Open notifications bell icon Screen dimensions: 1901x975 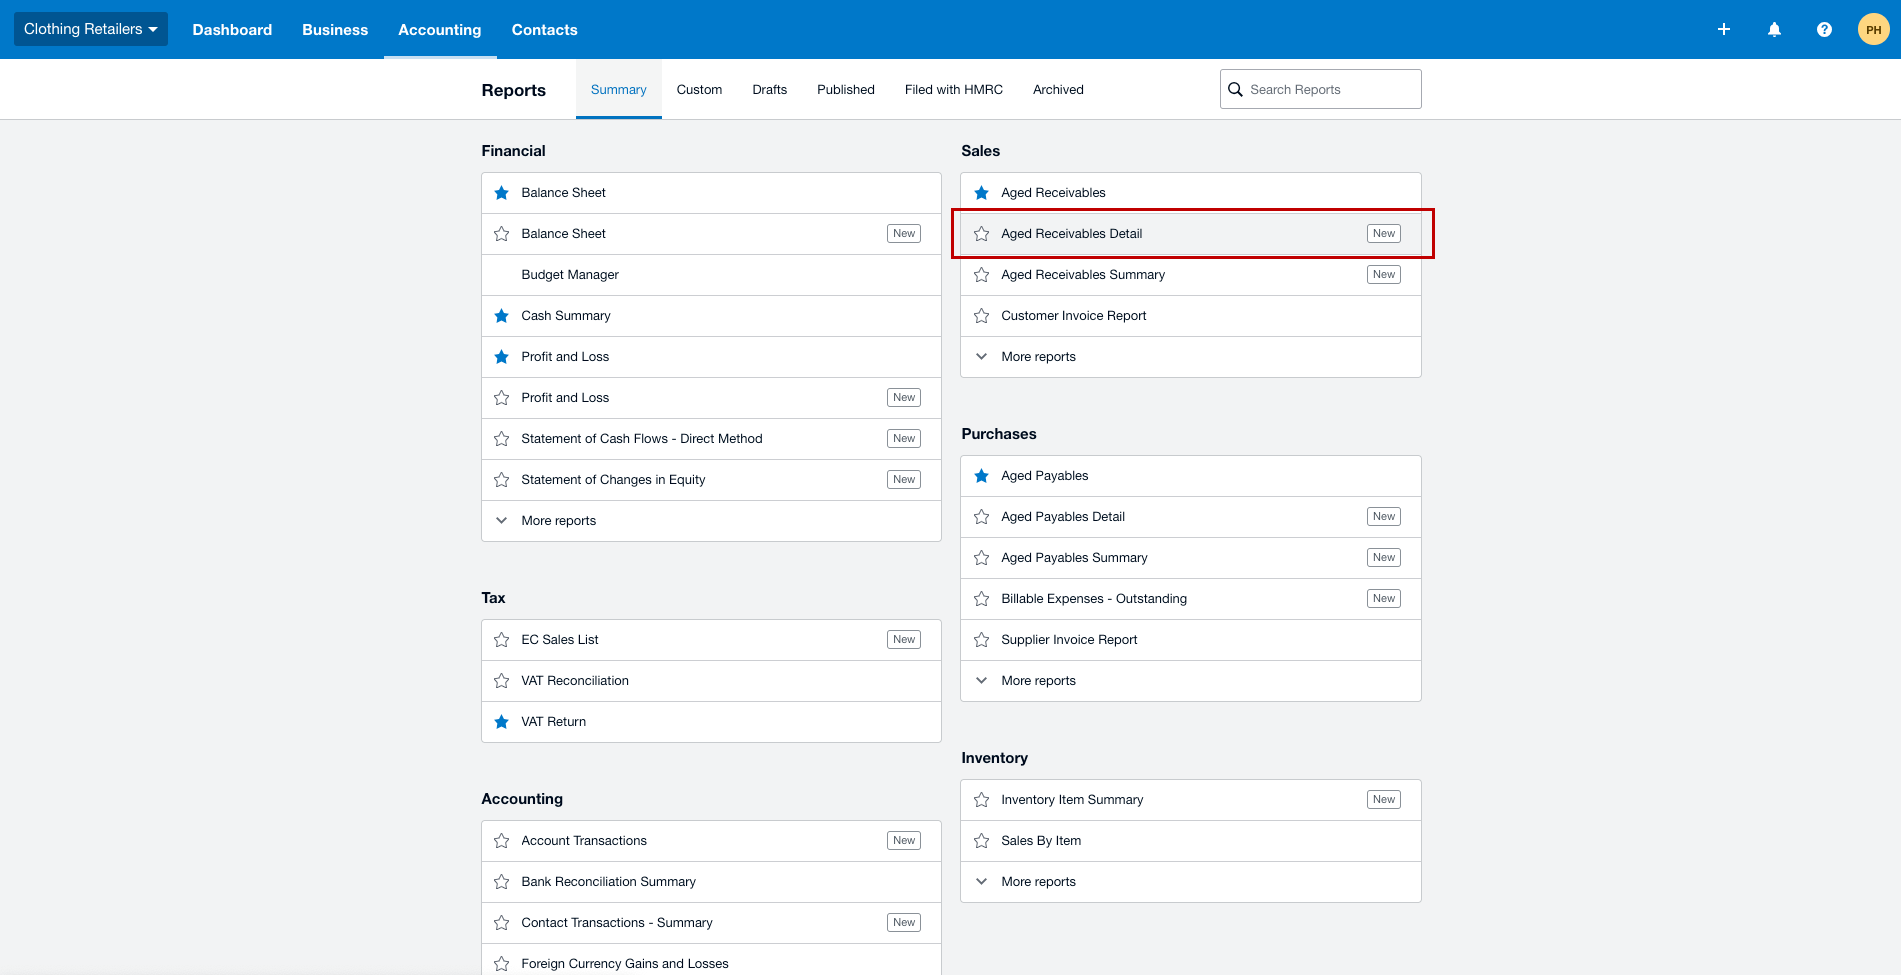pyautogui.click(x=1774, y=30)
